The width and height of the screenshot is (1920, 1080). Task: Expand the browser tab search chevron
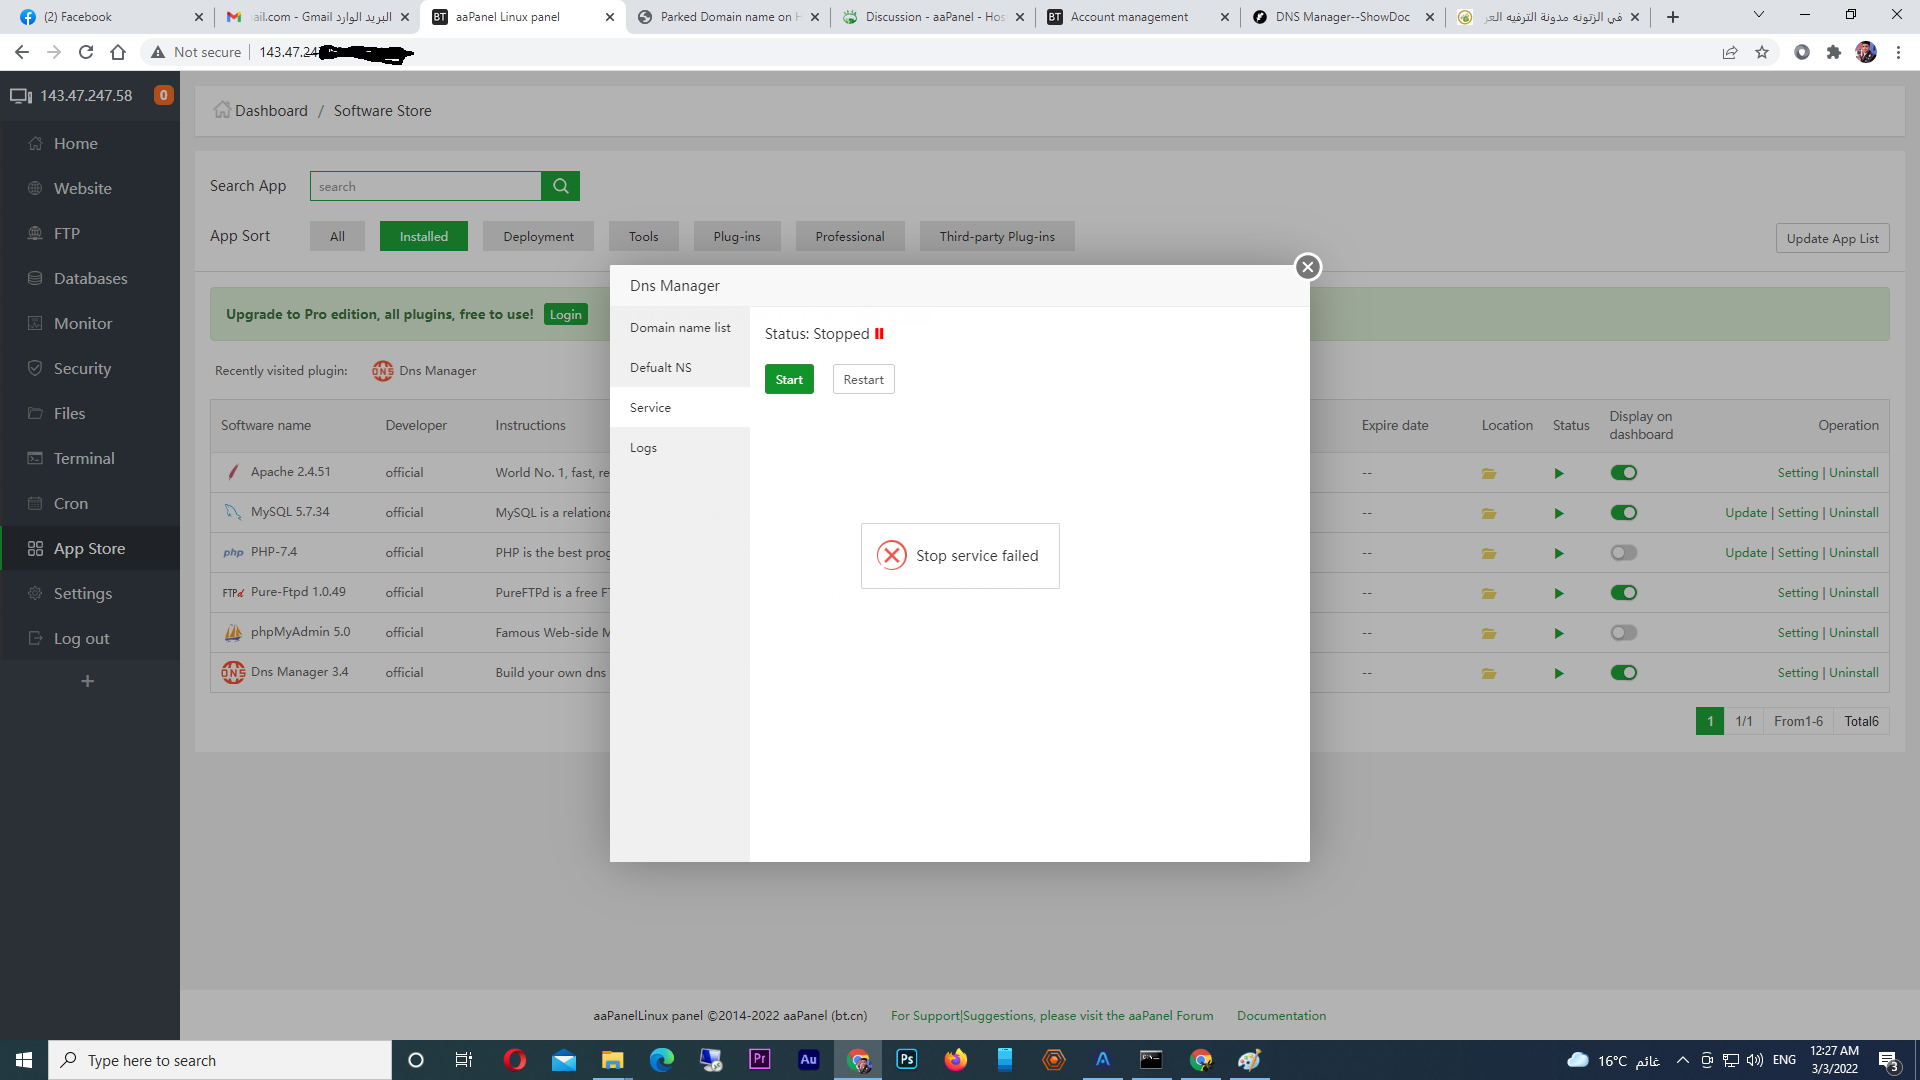[1758, 15]
